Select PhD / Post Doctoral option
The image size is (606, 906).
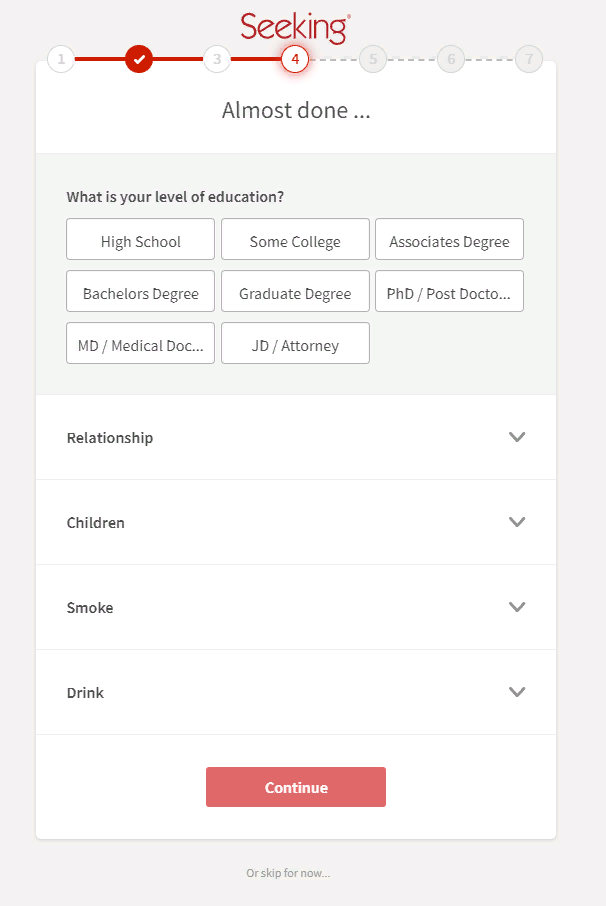click(x=449, y=292)
